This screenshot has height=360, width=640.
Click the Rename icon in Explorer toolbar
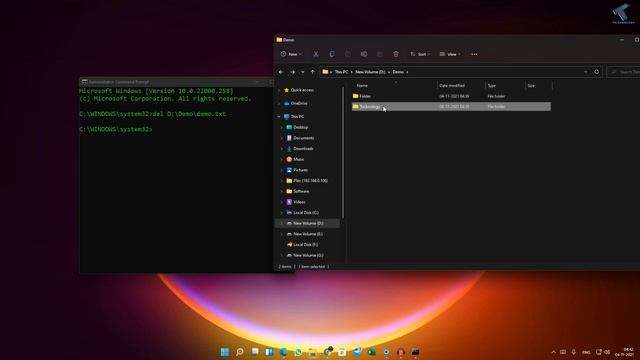(364, 54)
